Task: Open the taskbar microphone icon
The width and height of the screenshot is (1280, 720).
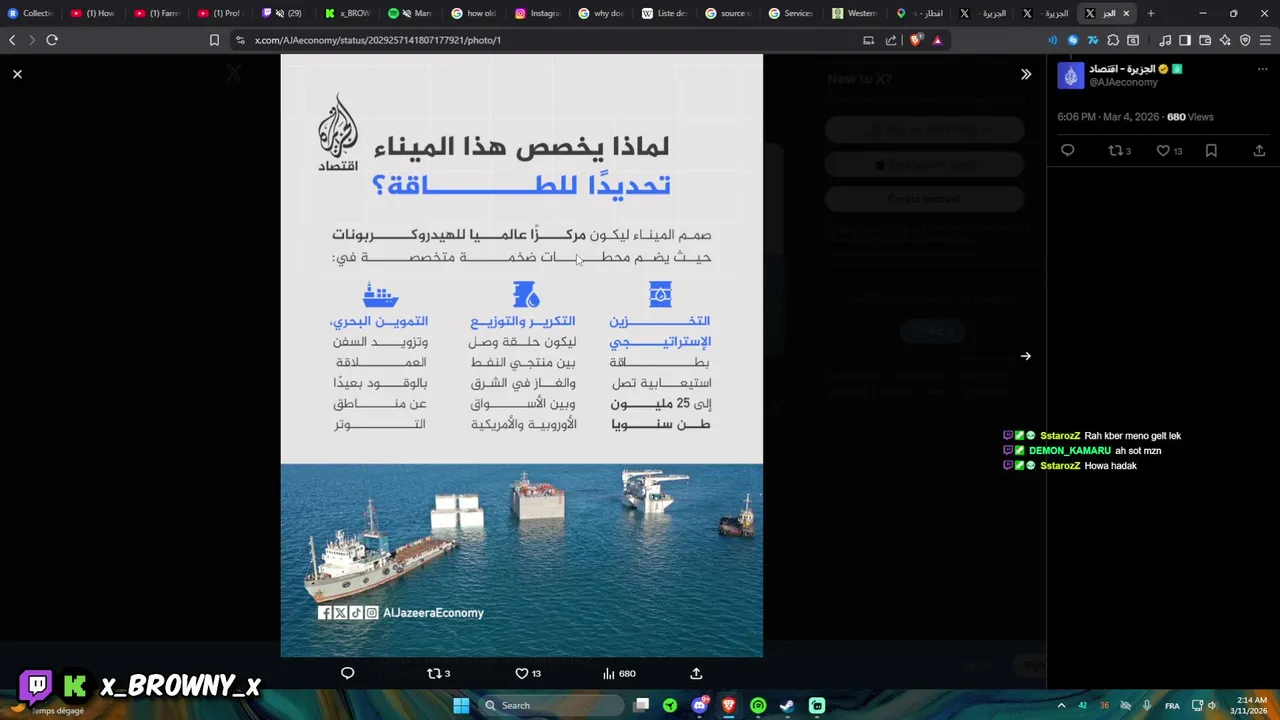Action: 1147,705
